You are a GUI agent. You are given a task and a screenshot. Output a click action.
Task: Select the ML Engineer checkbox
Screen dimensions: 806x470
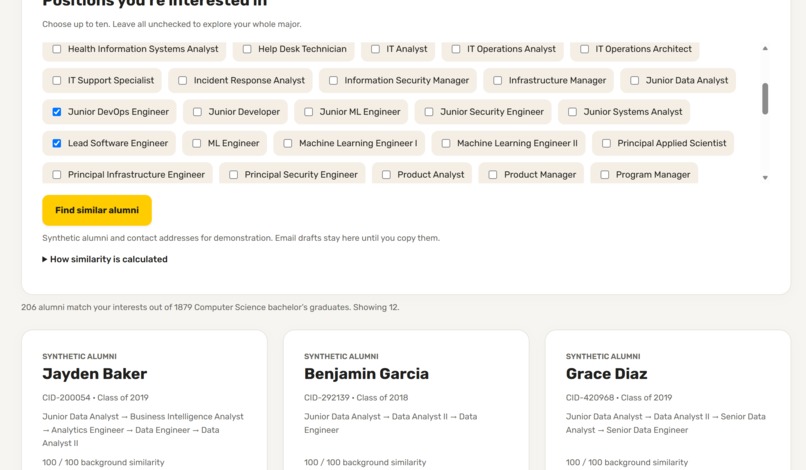click(x=196, y=143)
